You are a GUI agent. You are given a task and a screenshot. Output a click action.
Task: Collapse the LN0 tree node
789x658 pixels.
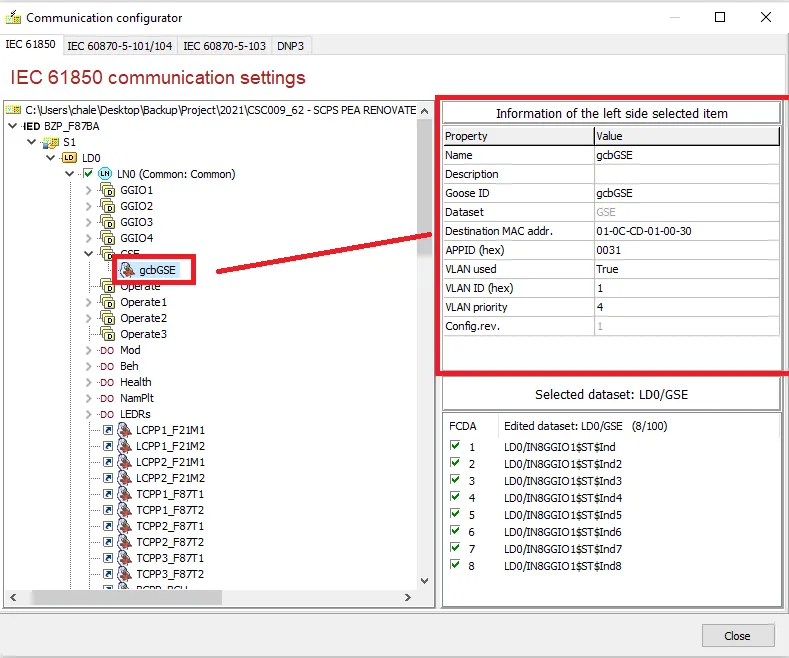point(69,174)
